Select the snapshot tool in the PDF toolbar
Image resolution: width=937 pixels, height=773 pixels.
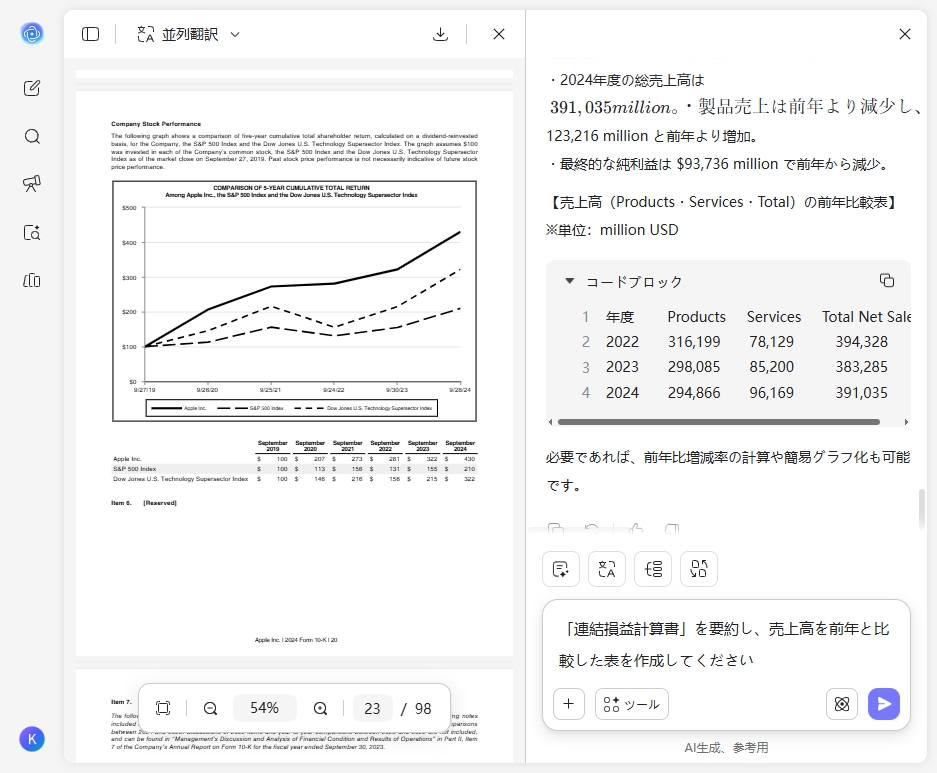click(163, 707)
